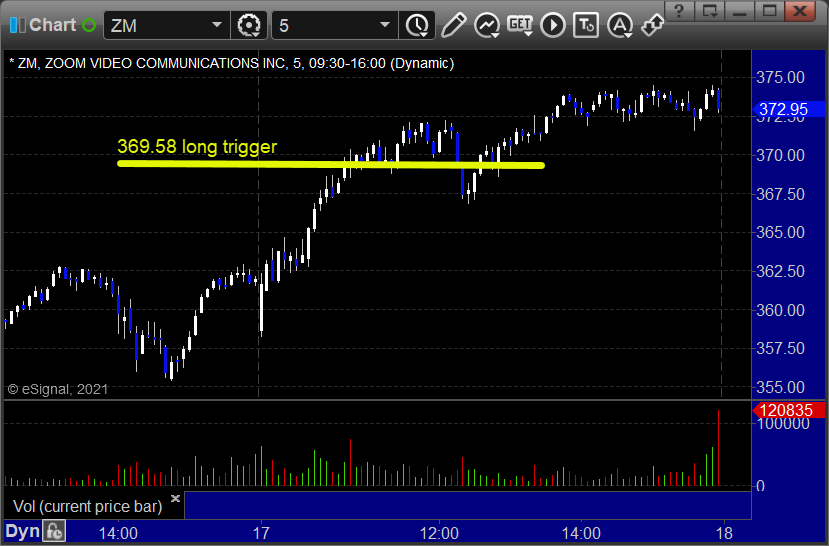Click the bar replay play button
Screen dimensions: 829x546
[553, 25]
